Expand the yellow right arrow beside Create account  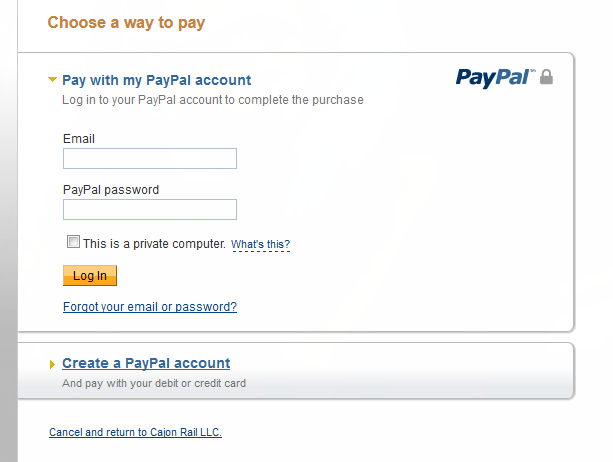click(x=52, y=364)
